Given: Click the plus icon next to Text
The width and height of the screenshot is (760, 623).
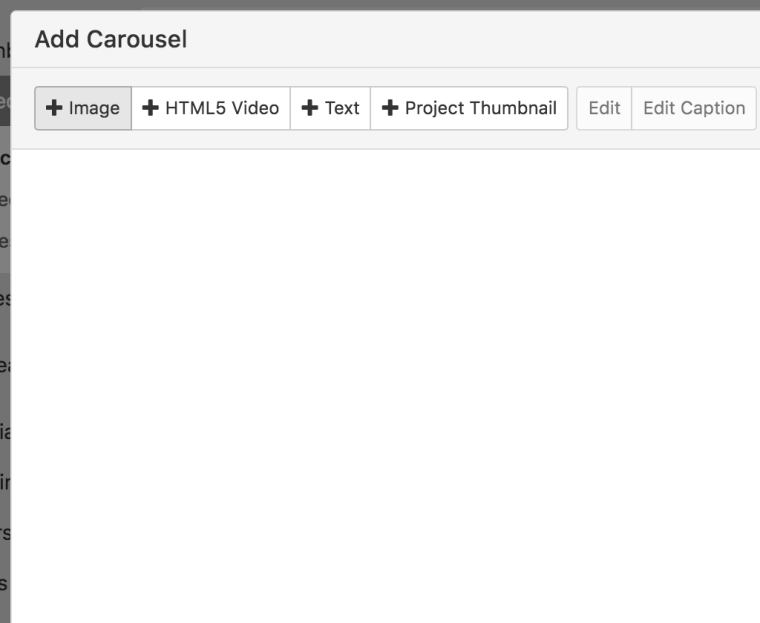Looking at the screenshot, I should pos(310,108).
